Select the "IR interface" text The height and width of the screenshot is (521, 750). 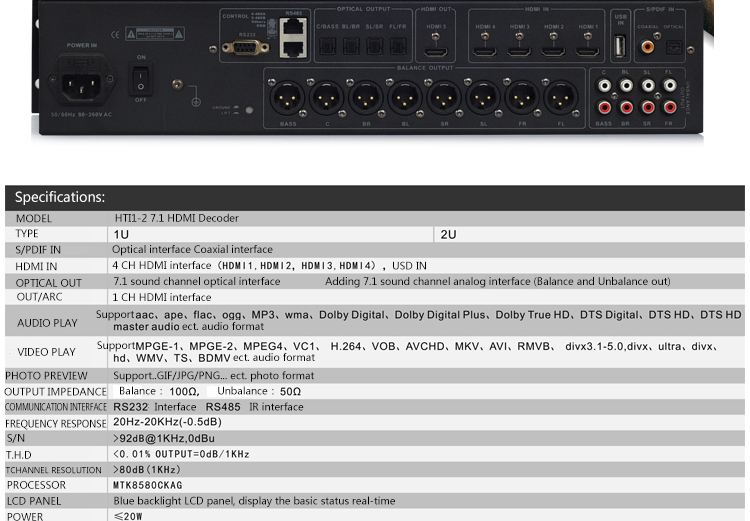[276, 407]
